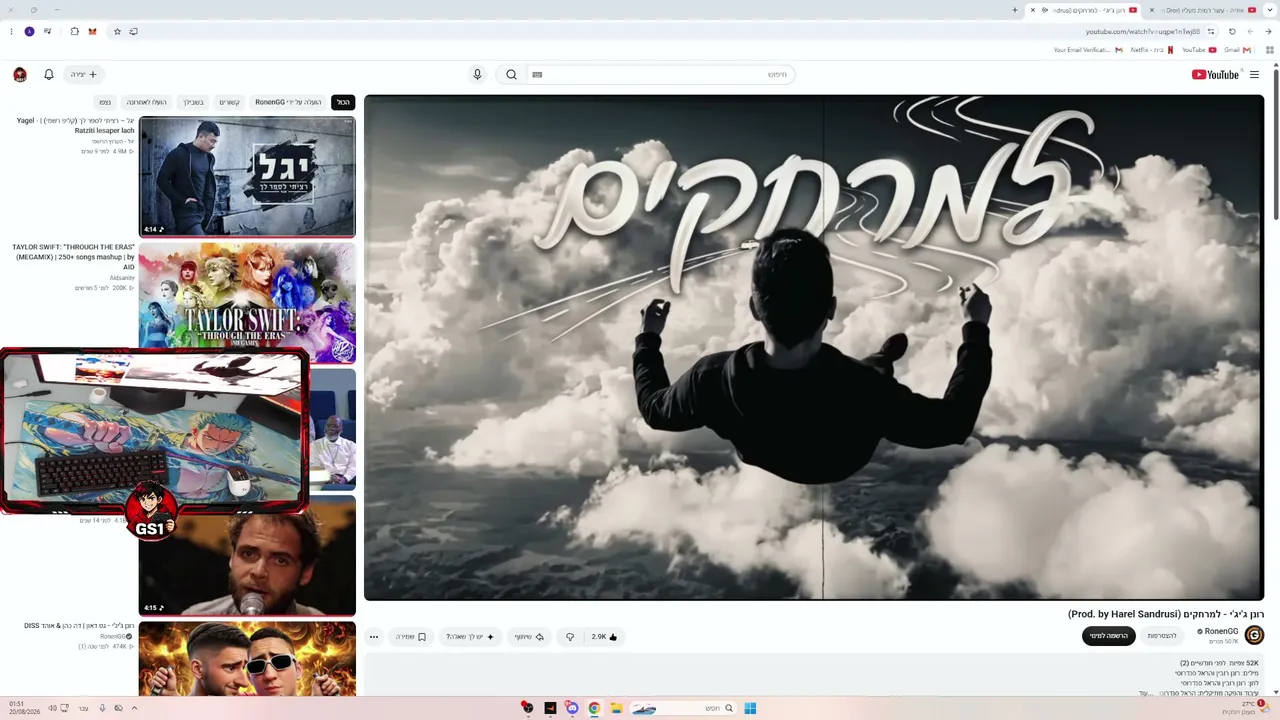Image resolution: width=1280 pixels, height=720 pixels.
Task: Save the video to a playlist
Action: pos(411,636)
